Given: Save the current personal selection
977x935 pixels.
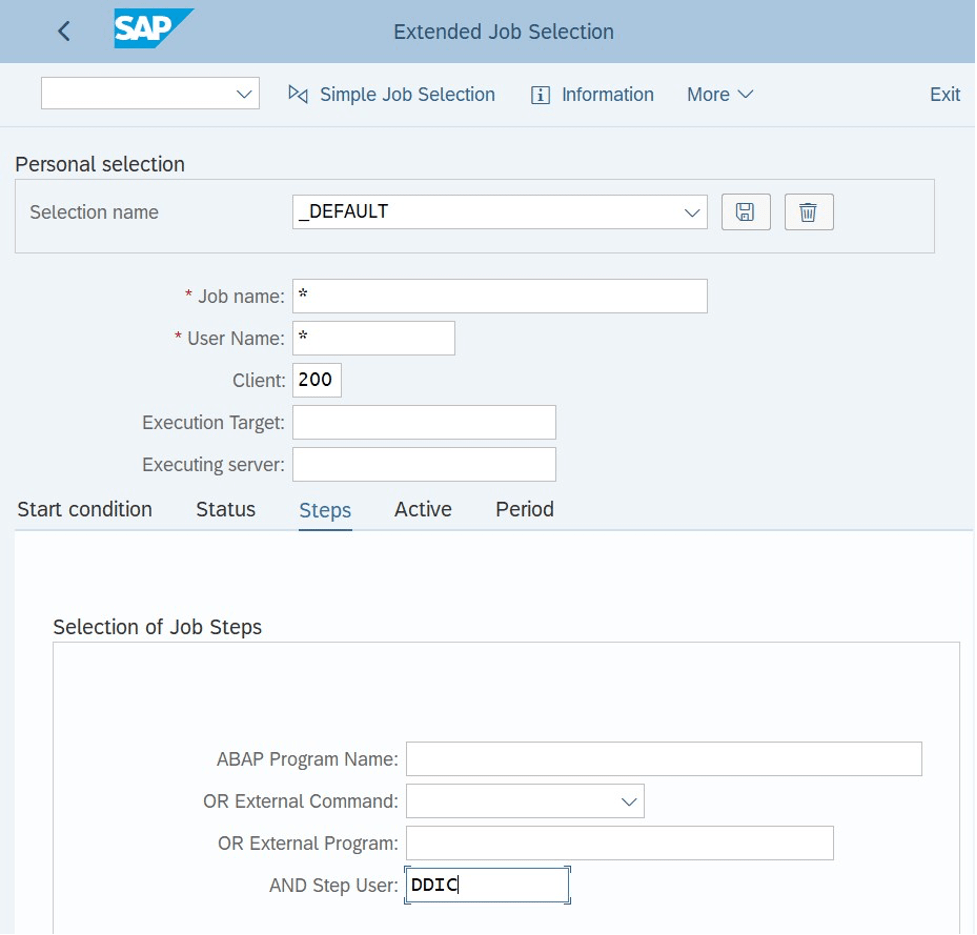Looking at the screenshot, I should coord(745,211).
